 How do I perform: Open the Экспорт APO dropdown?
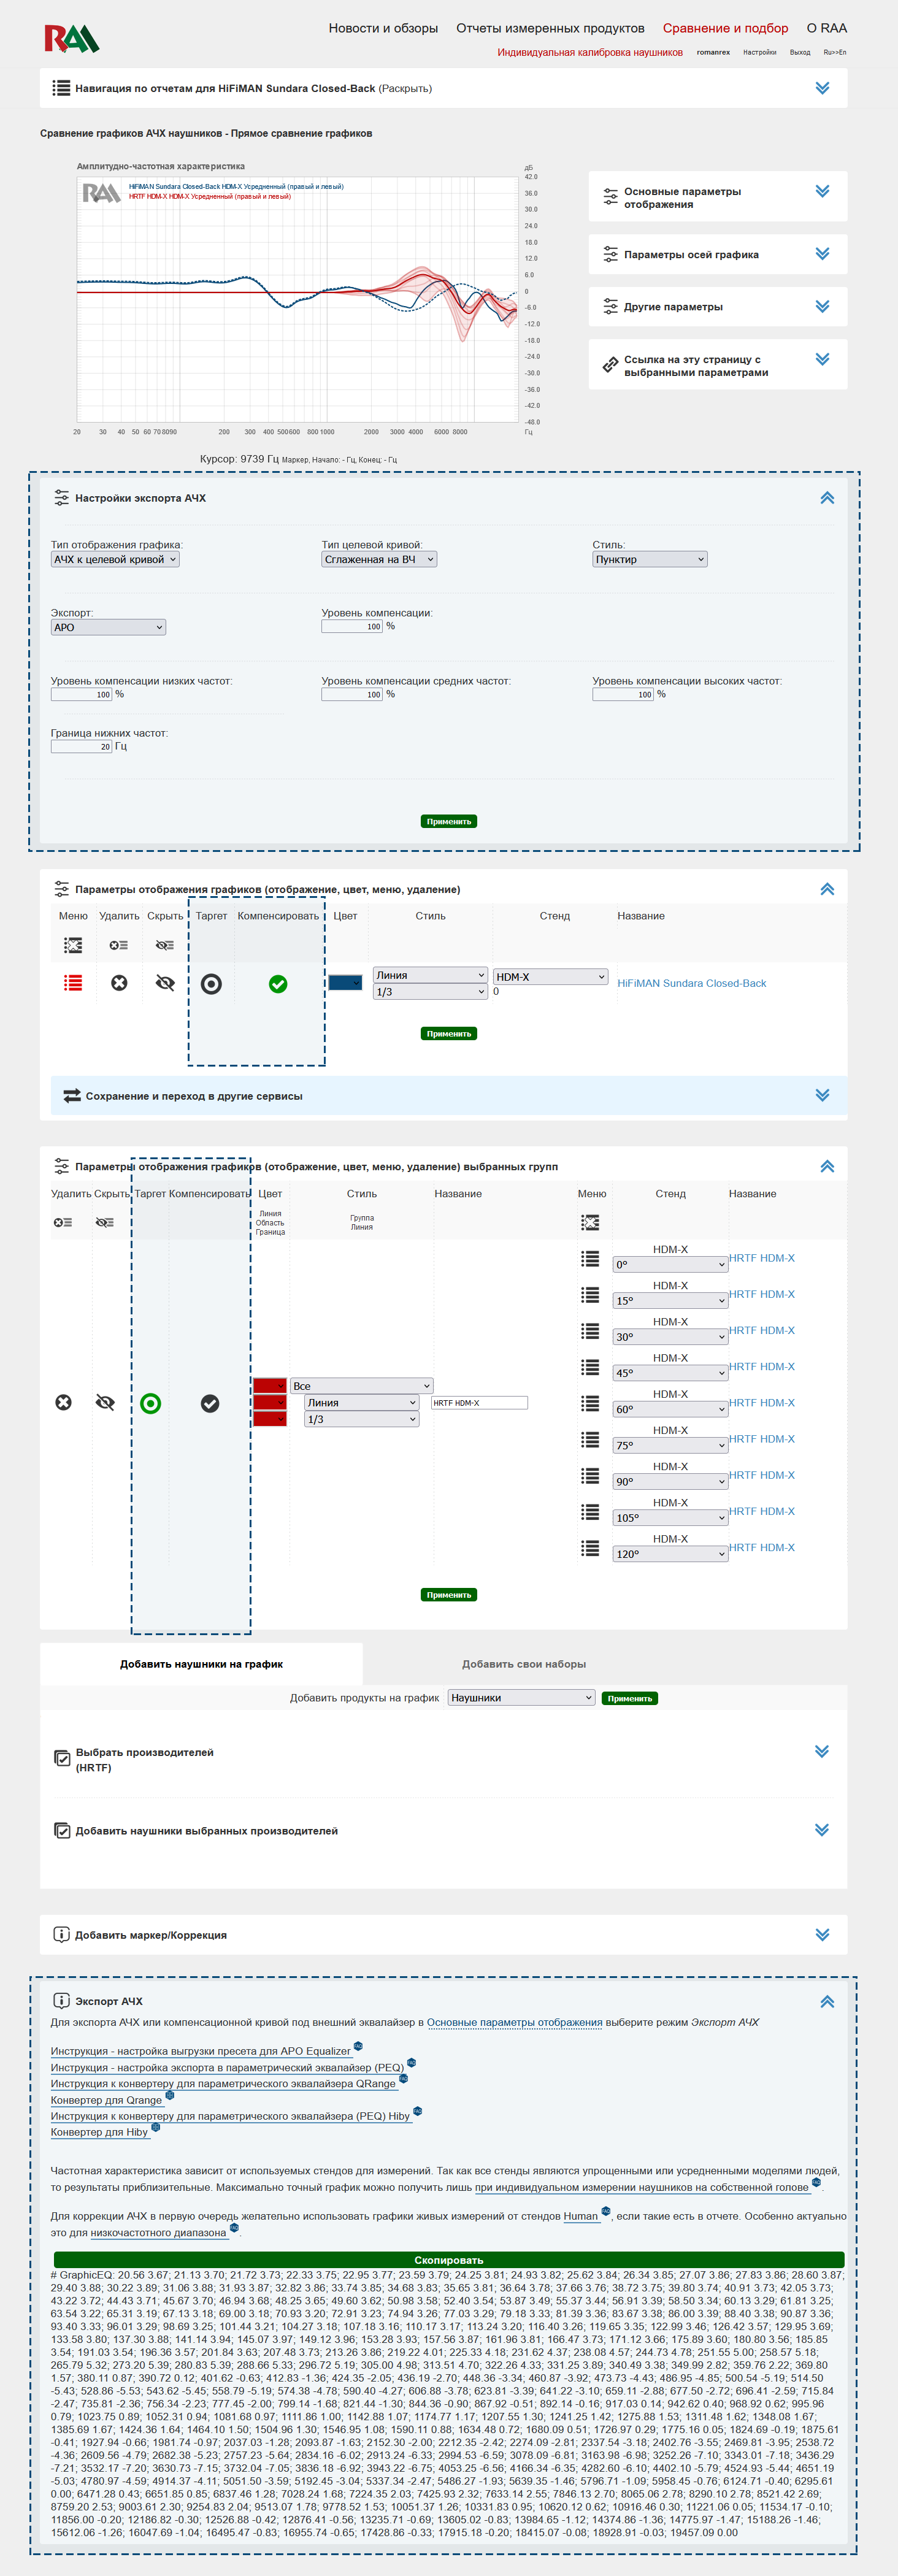108,627
